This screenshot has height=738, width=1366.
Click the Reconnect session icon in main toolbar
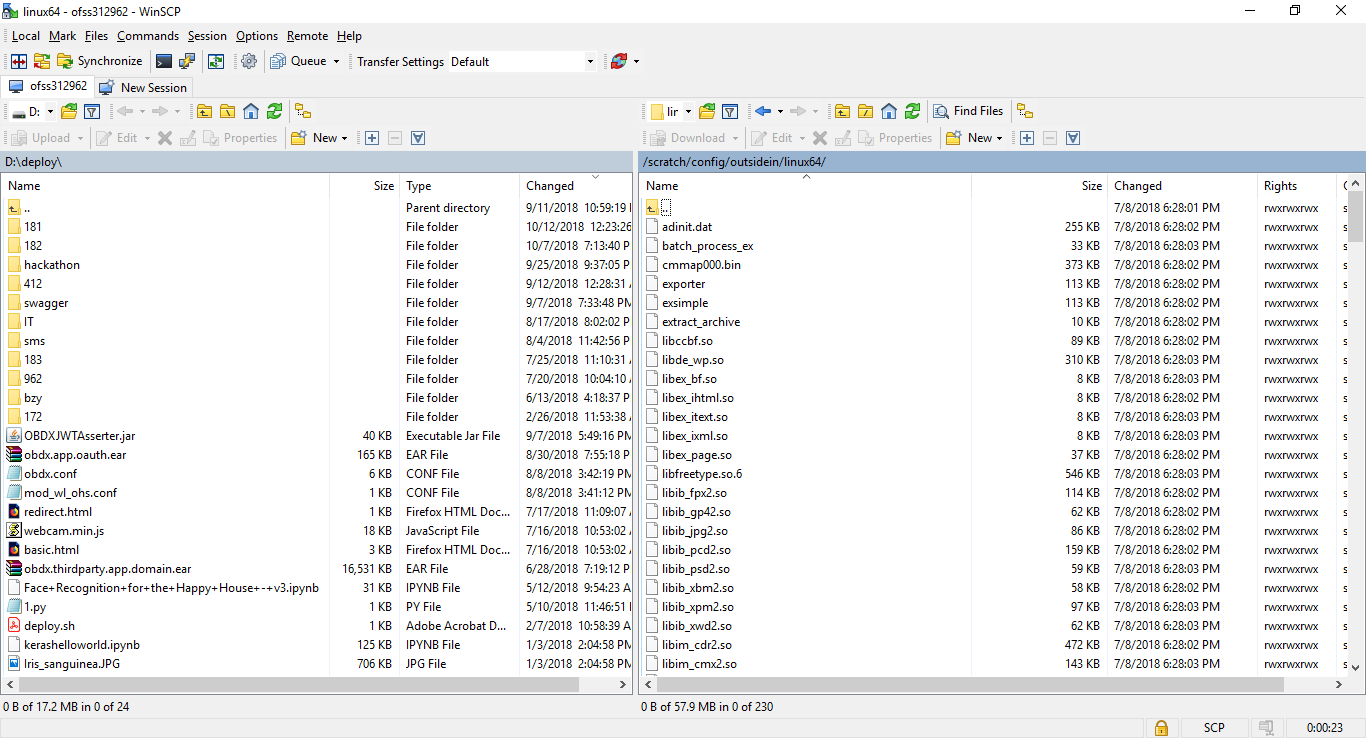(x=619, y=61)
